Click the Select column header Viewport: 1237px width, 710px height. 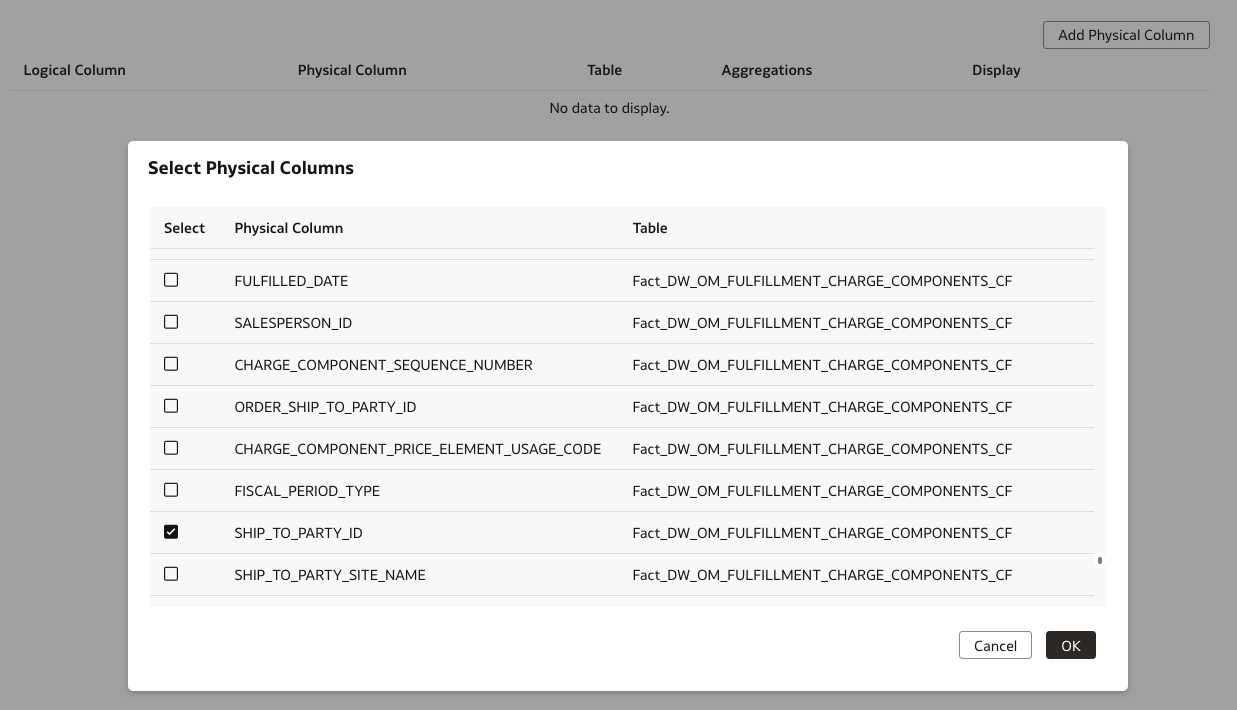click(184, 228)
